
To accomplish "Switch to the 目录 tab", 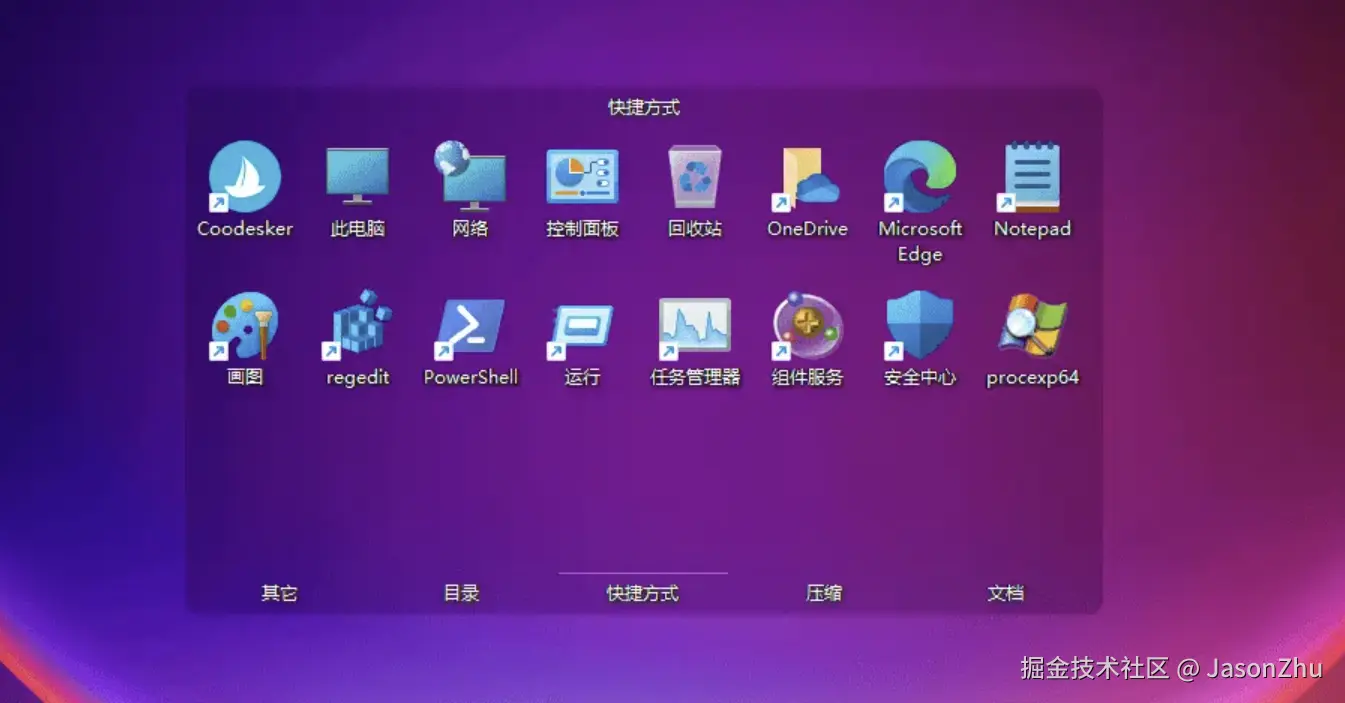I will pos(461,593).
